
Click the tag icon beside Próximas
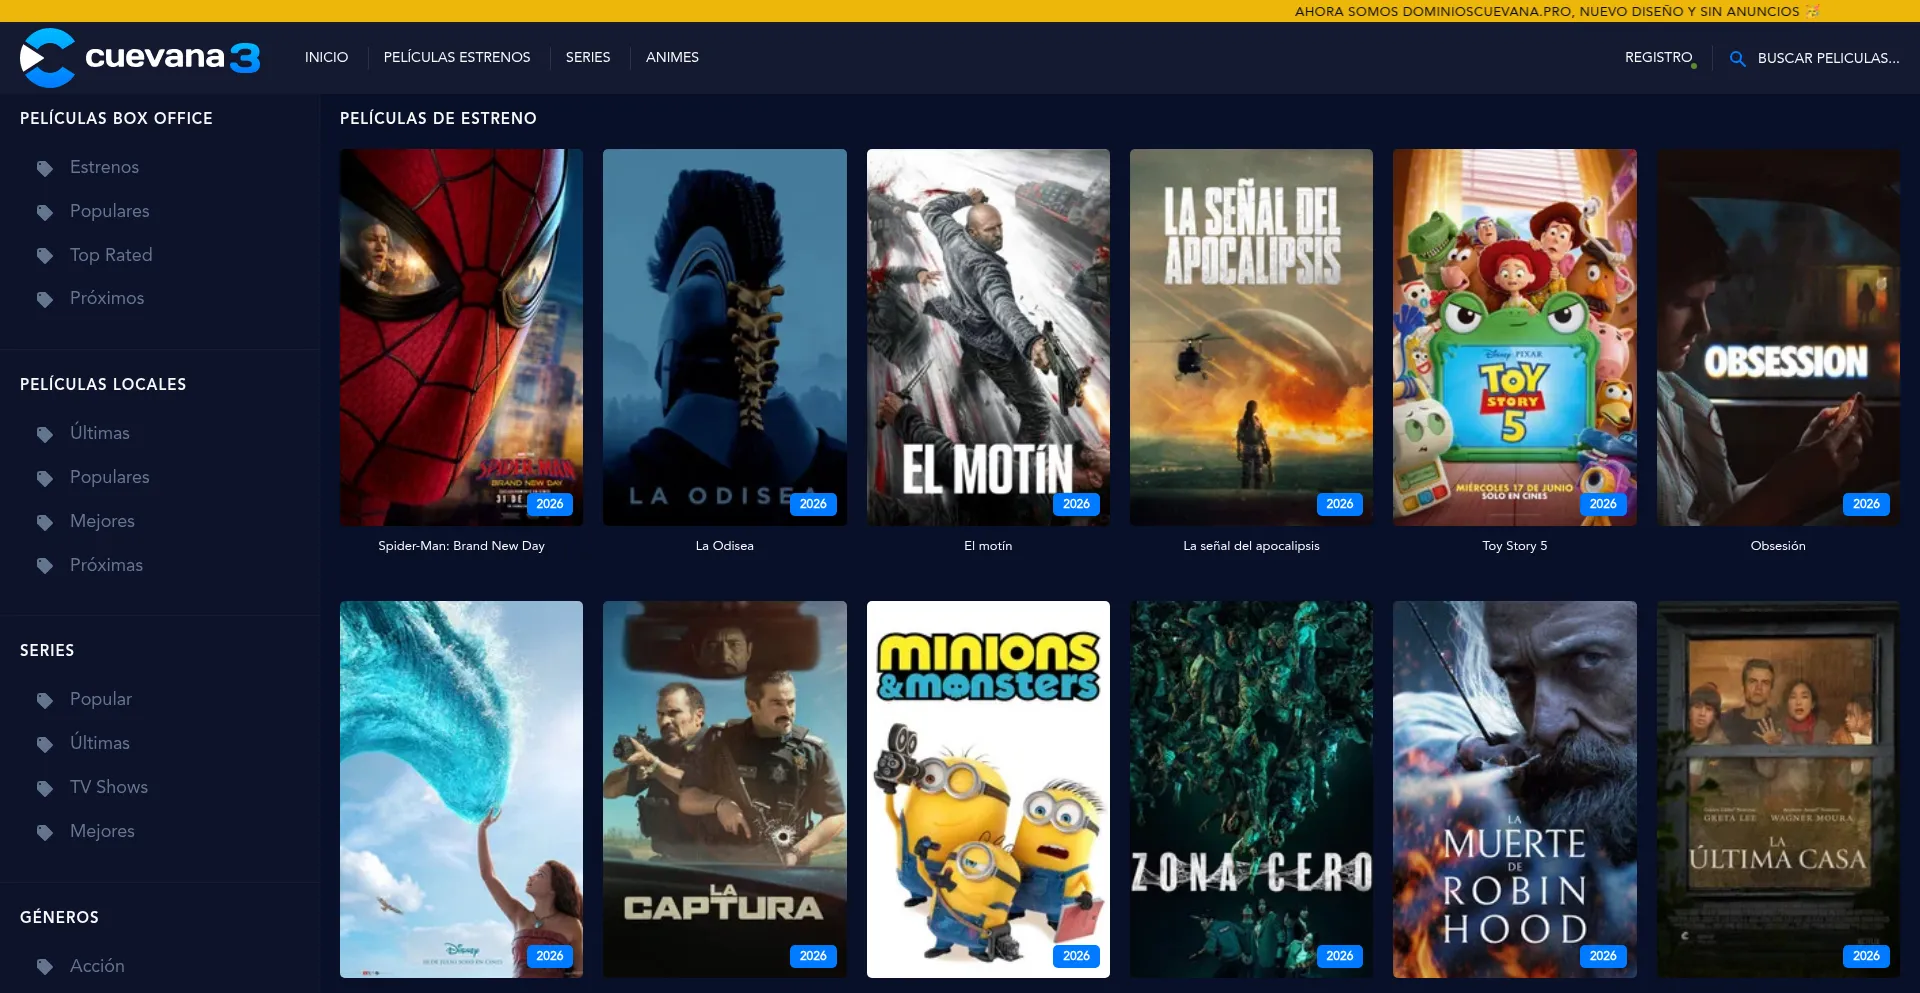pos(45,566)
